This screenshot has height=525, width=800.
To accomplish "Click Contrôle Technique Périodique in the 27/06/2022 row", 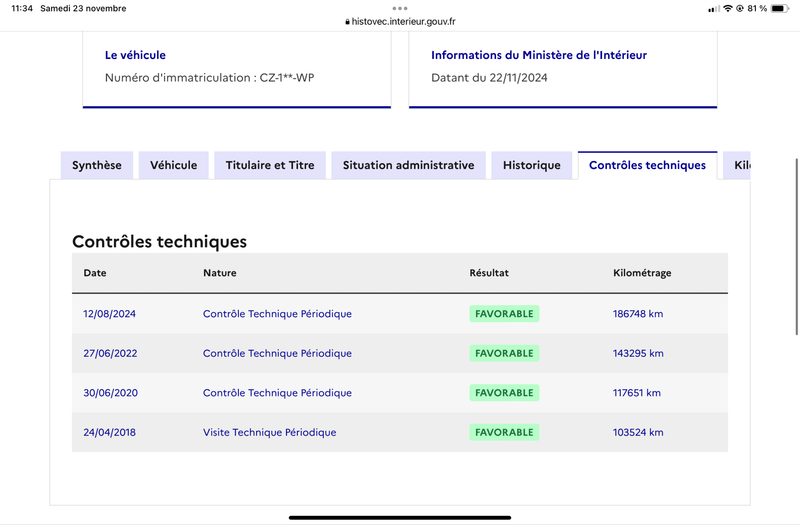I will coord(277,353).
